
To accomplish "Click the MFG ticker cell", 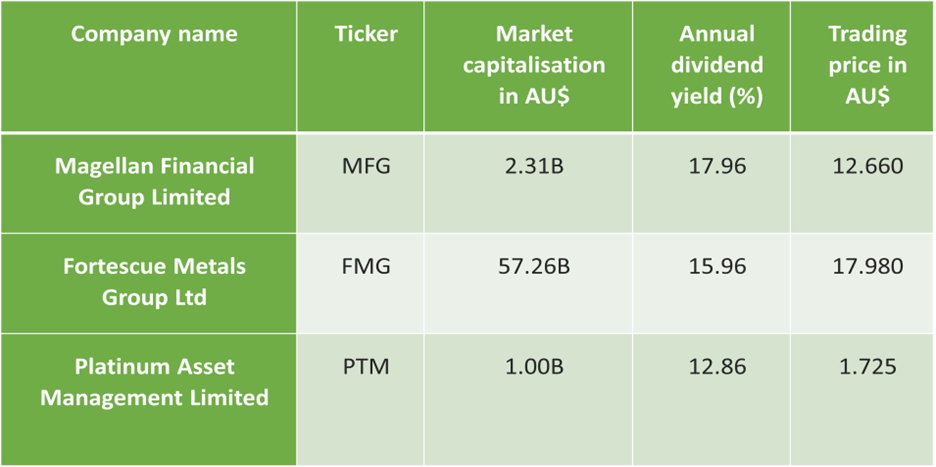I will coord(360,183).
